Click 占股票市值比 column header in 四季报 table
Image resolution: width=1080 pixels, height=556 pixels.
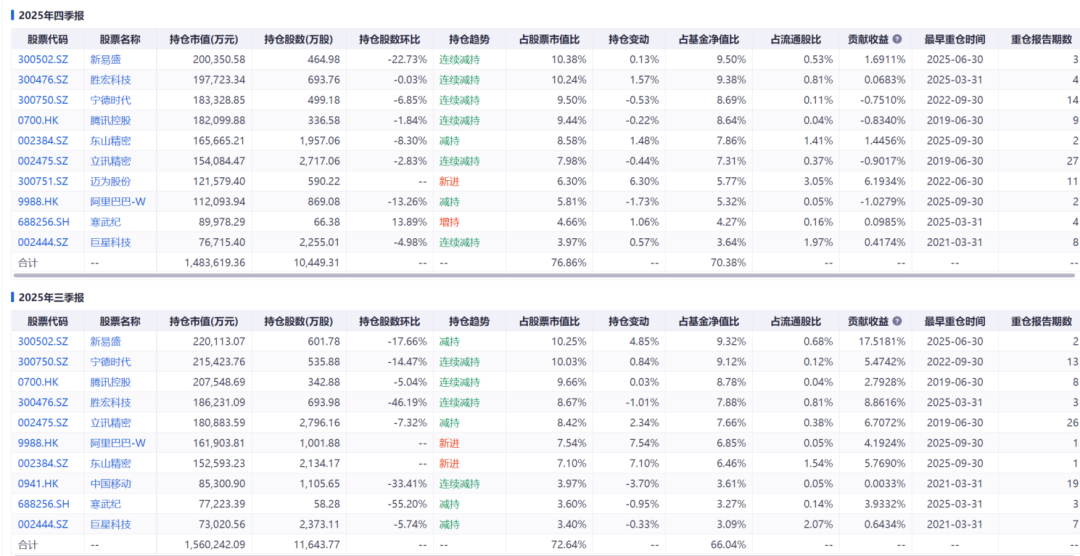[549, 40]
